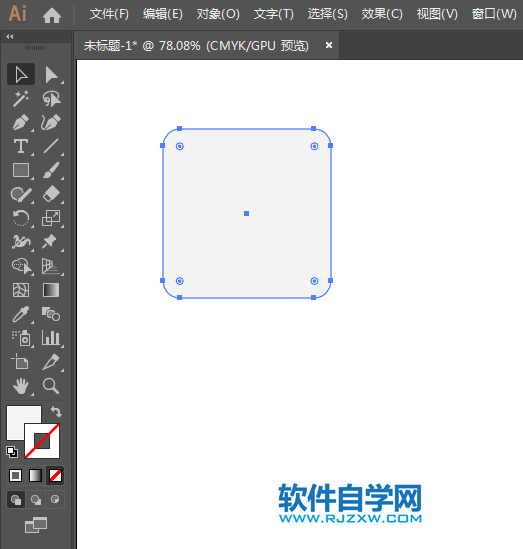
Task: Select the Pen tool
Action: (21, 123)
